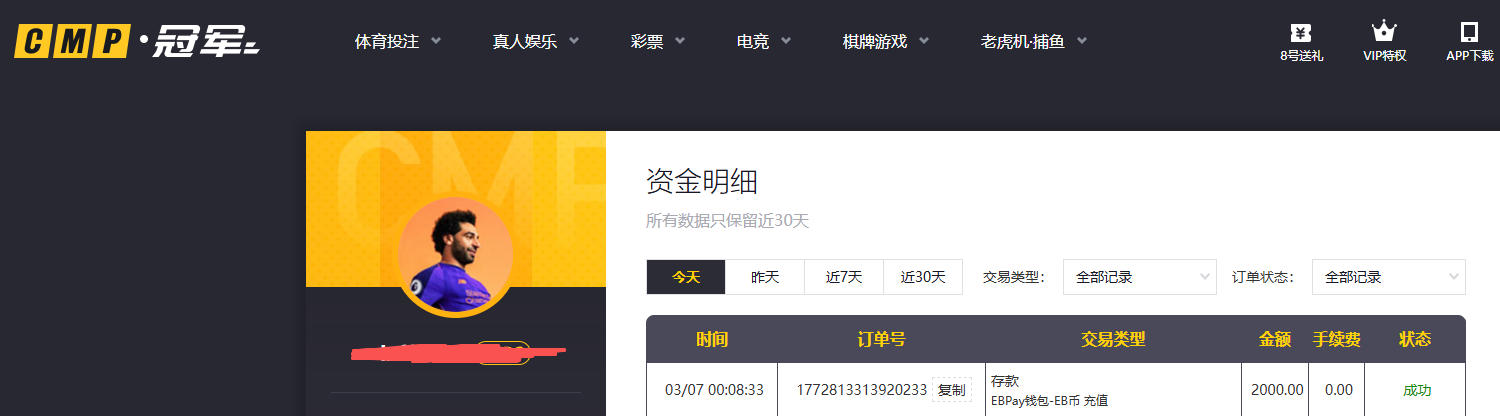1500x416 pixels.
Task: Click the CMP 冠军 logo
Action: [137, 41]
